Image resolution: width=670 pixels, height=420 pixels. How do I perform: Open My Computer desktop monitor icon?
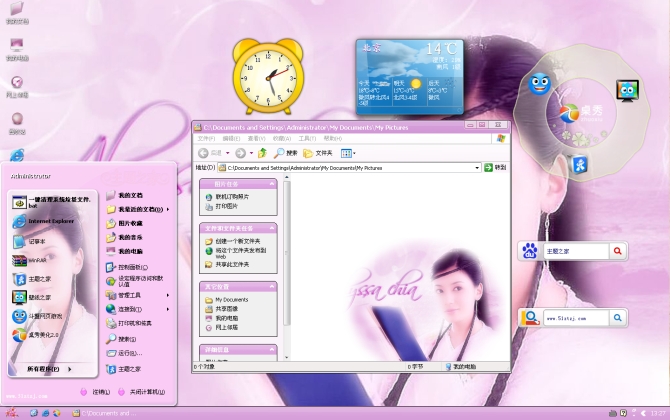[x=17, y=45]
